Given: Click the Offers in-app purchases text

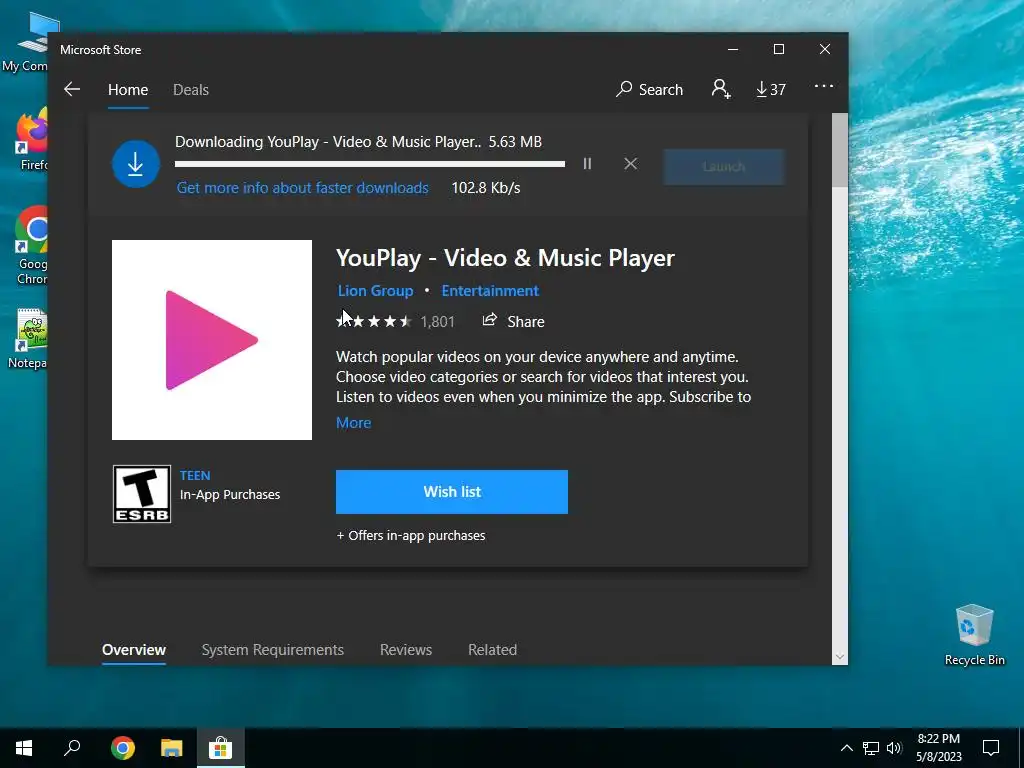Looking at the screenshot, I should tap(411, 536).
